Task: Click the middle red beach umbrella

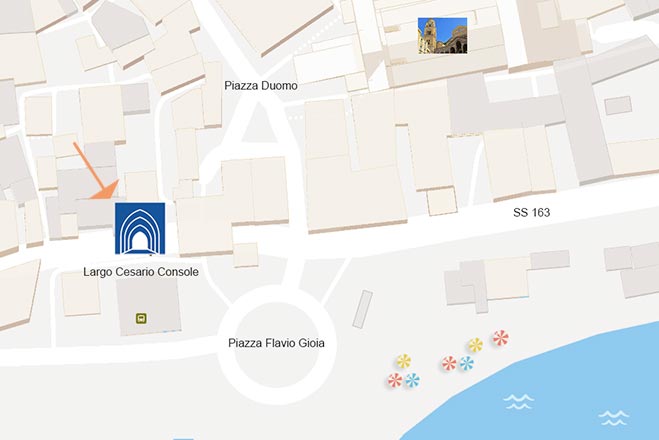Action: tap(449, 364)
